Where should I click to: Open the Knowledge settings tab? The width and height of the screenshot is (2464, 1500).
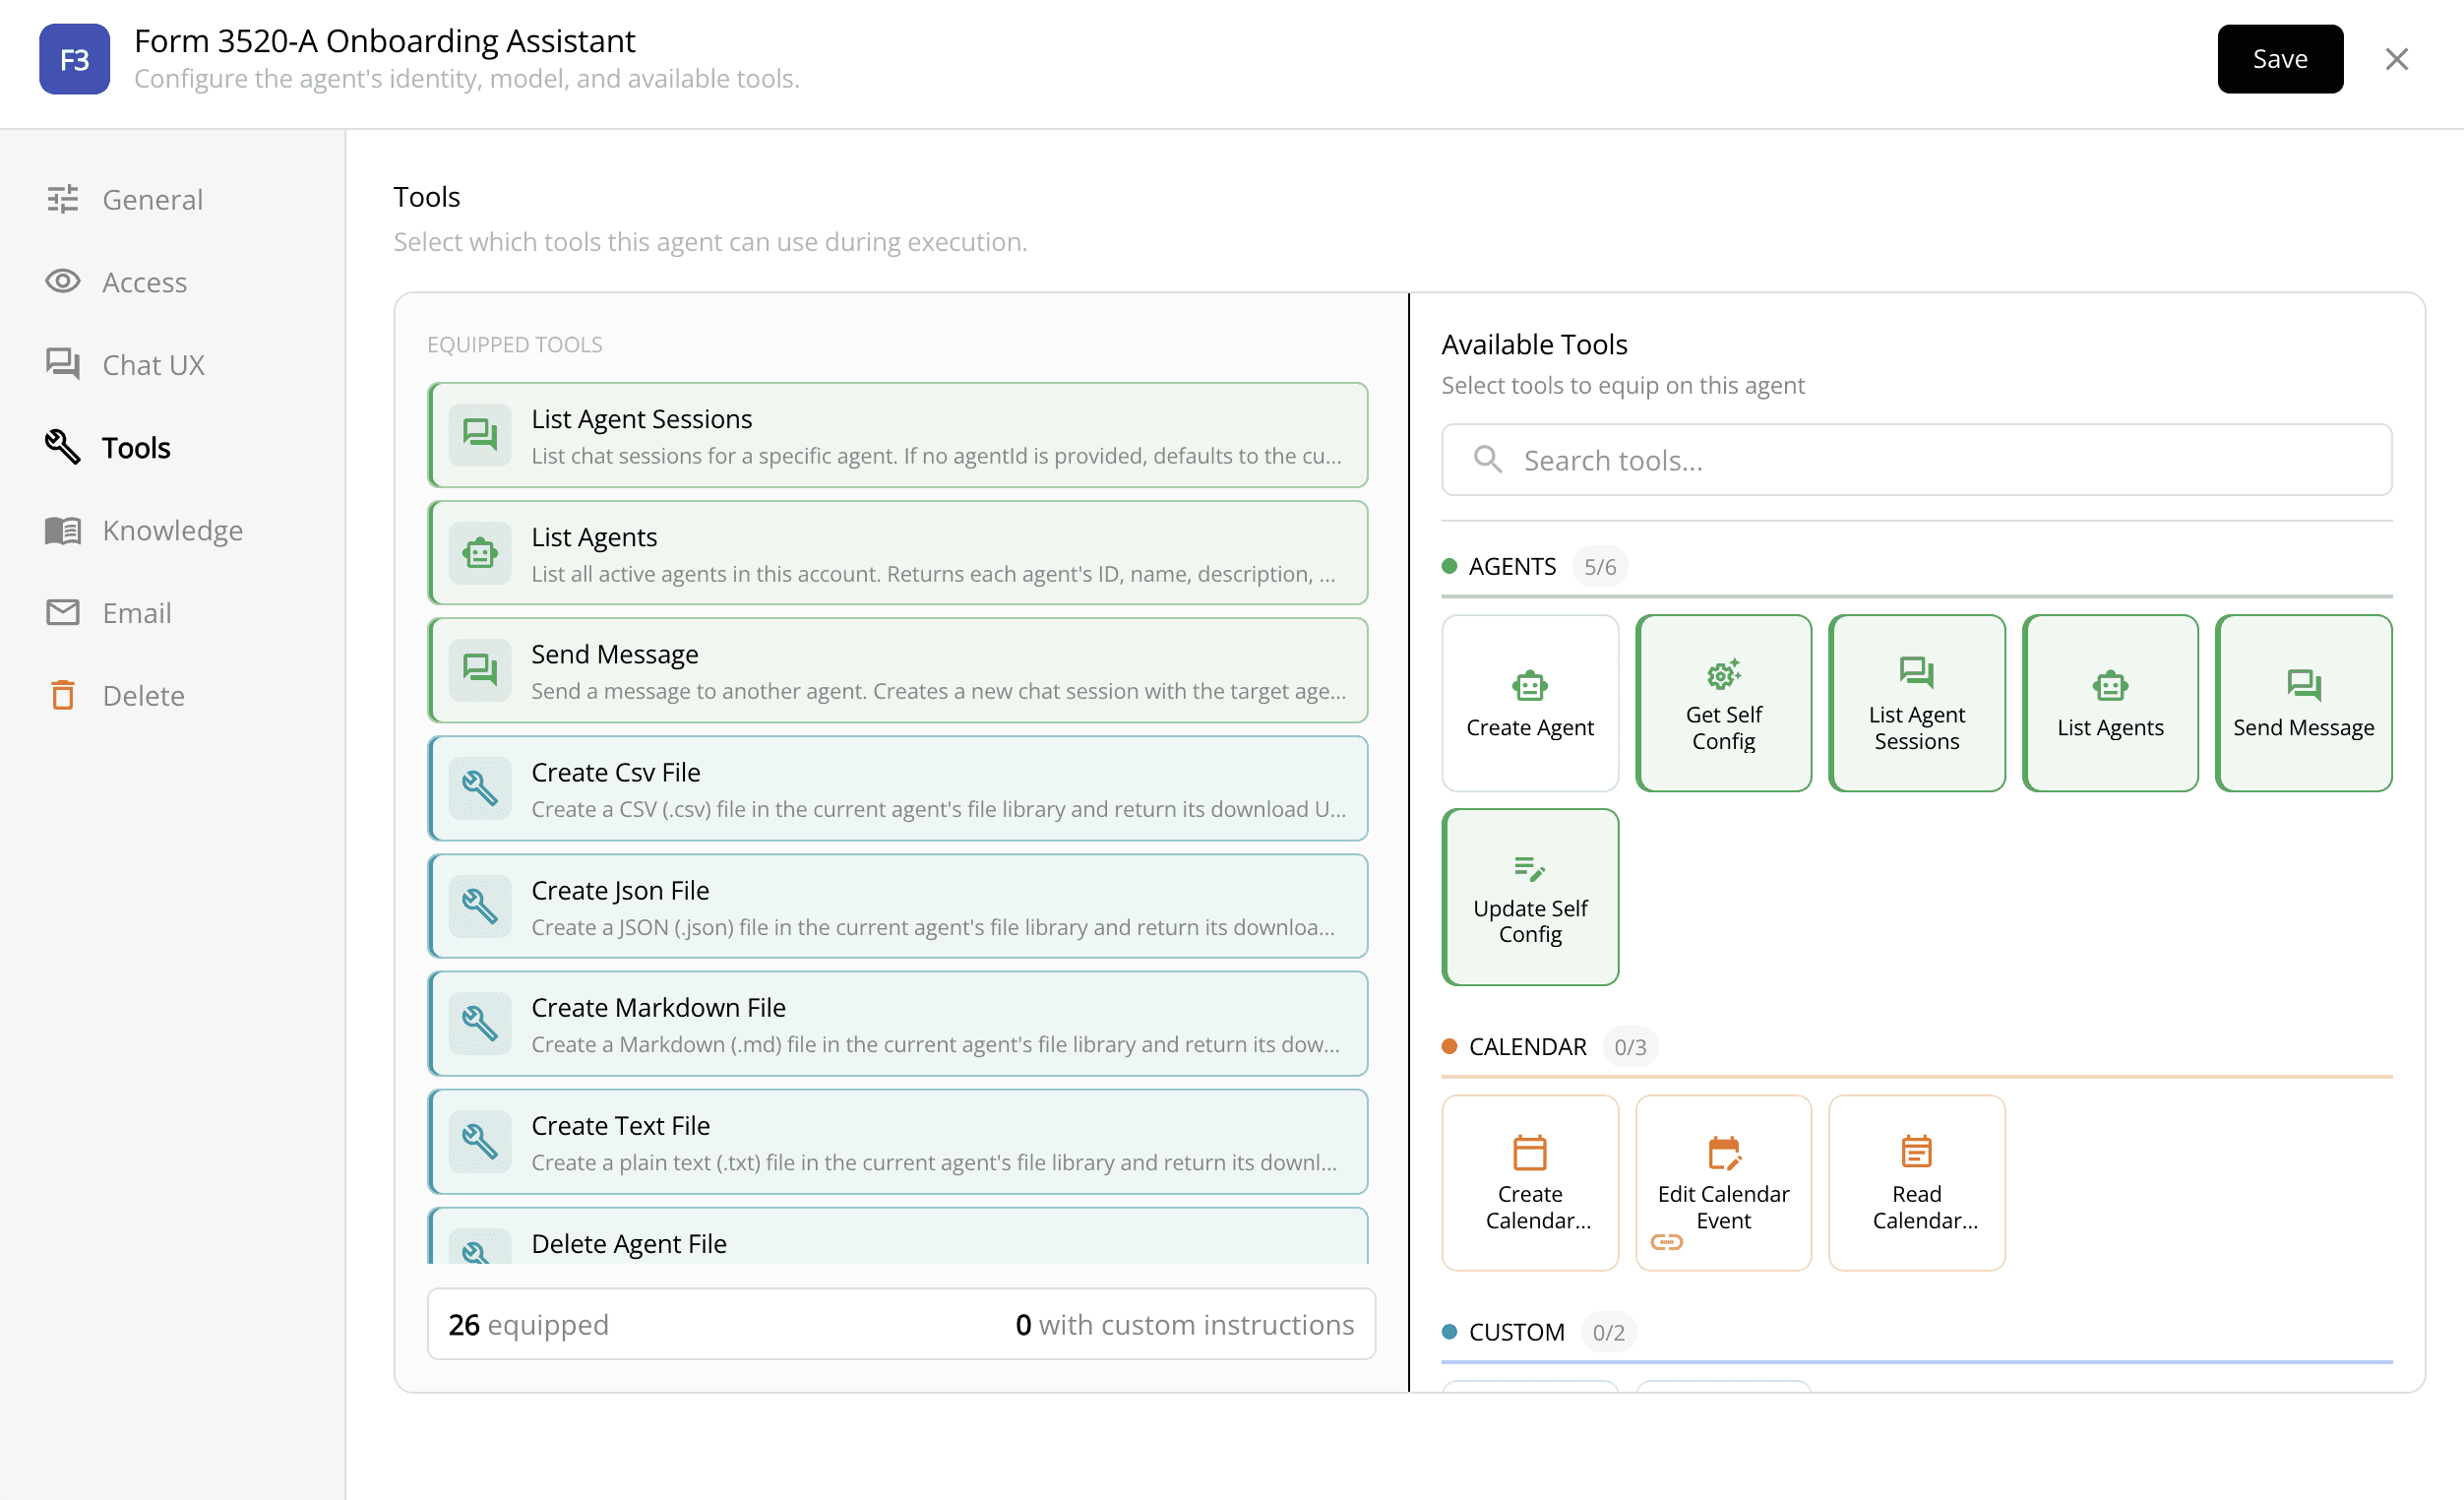coord(172,530)
